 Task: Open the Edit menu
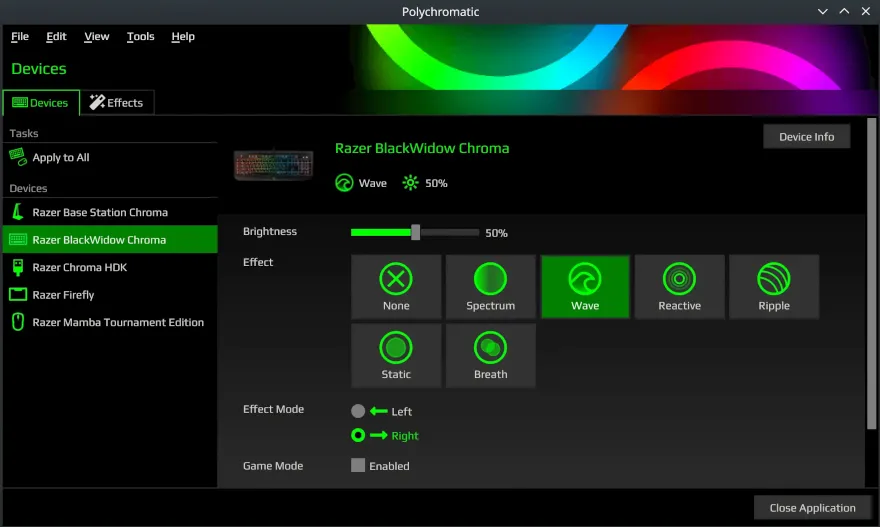pyautogui.click(x=56, y=36)
